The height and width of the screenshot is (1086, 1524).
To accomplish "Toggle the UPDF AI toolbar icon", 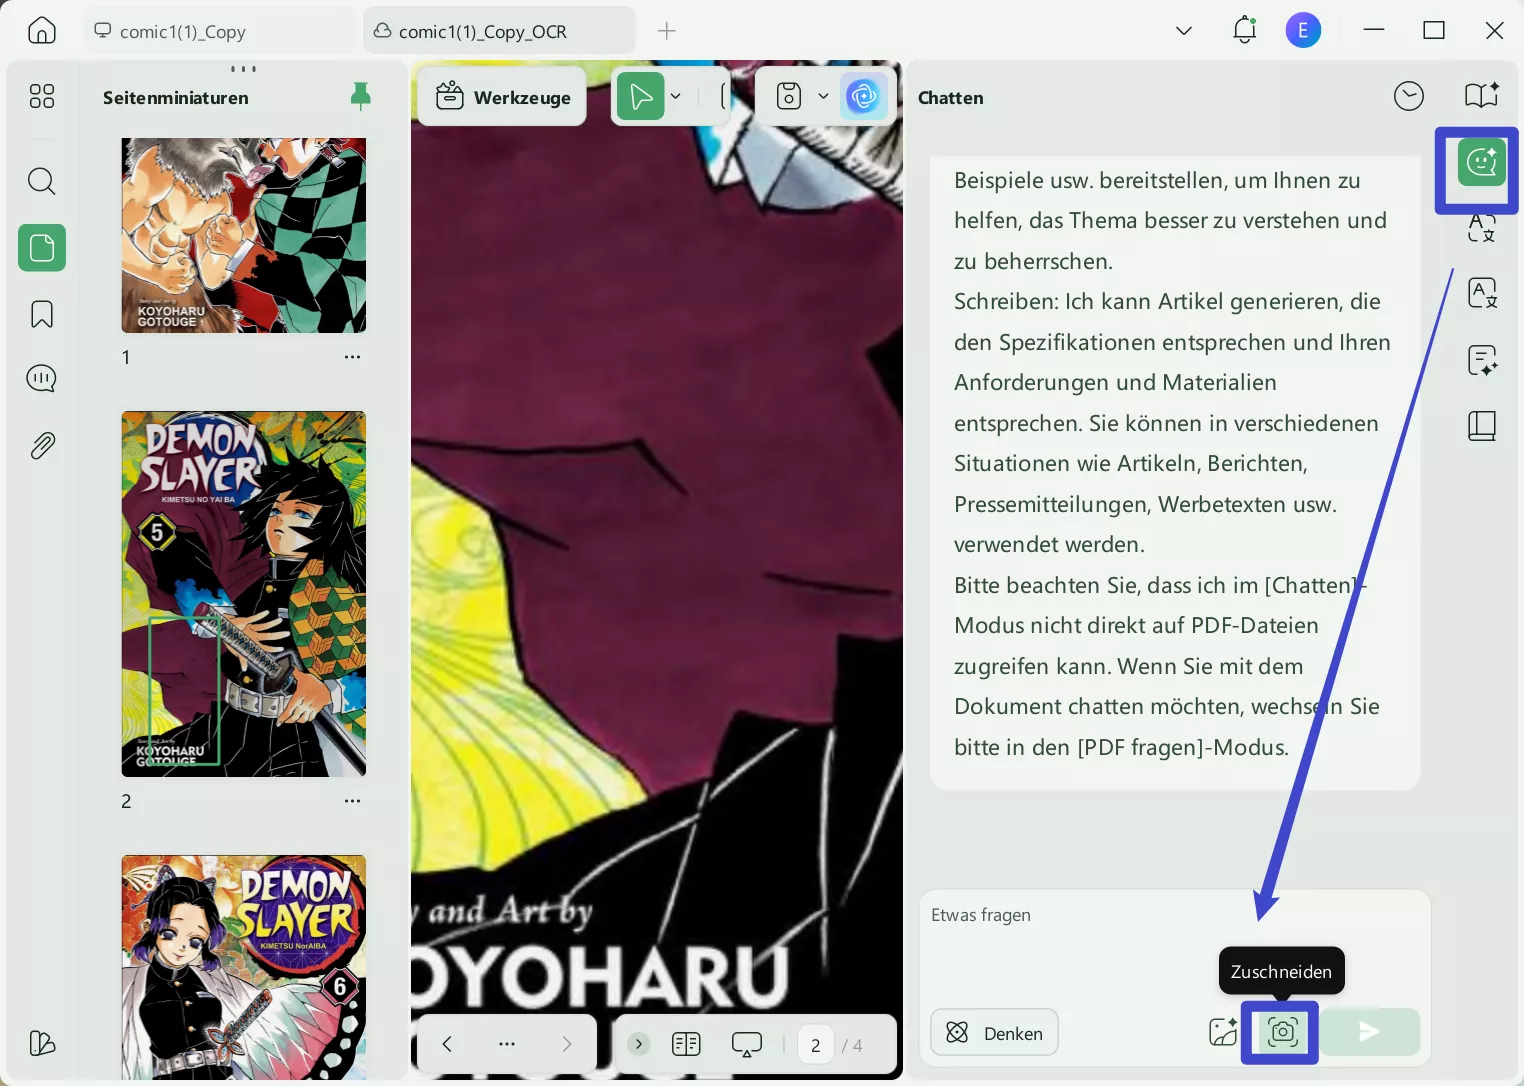I will 863,97.
